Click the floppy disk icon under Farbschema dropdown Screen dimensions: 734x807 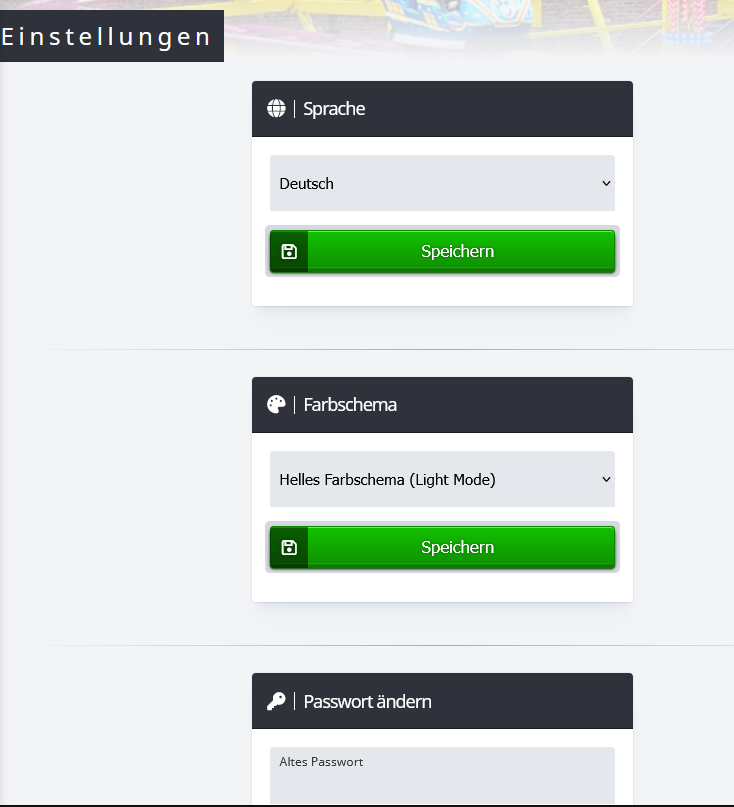click(x=289, y=547)
